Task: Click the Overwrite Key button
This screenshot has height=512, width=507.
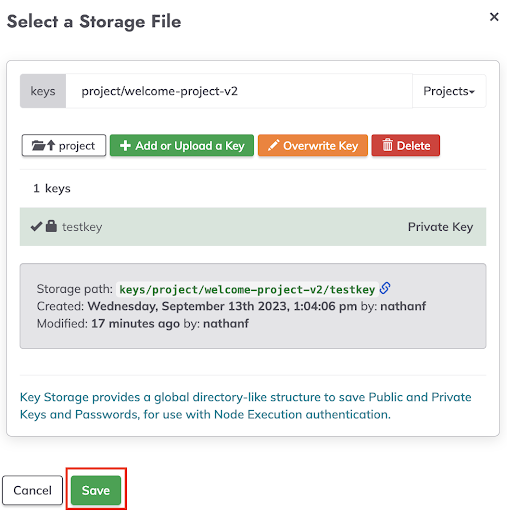Action: pyautogui.click(x=313, y=145)
